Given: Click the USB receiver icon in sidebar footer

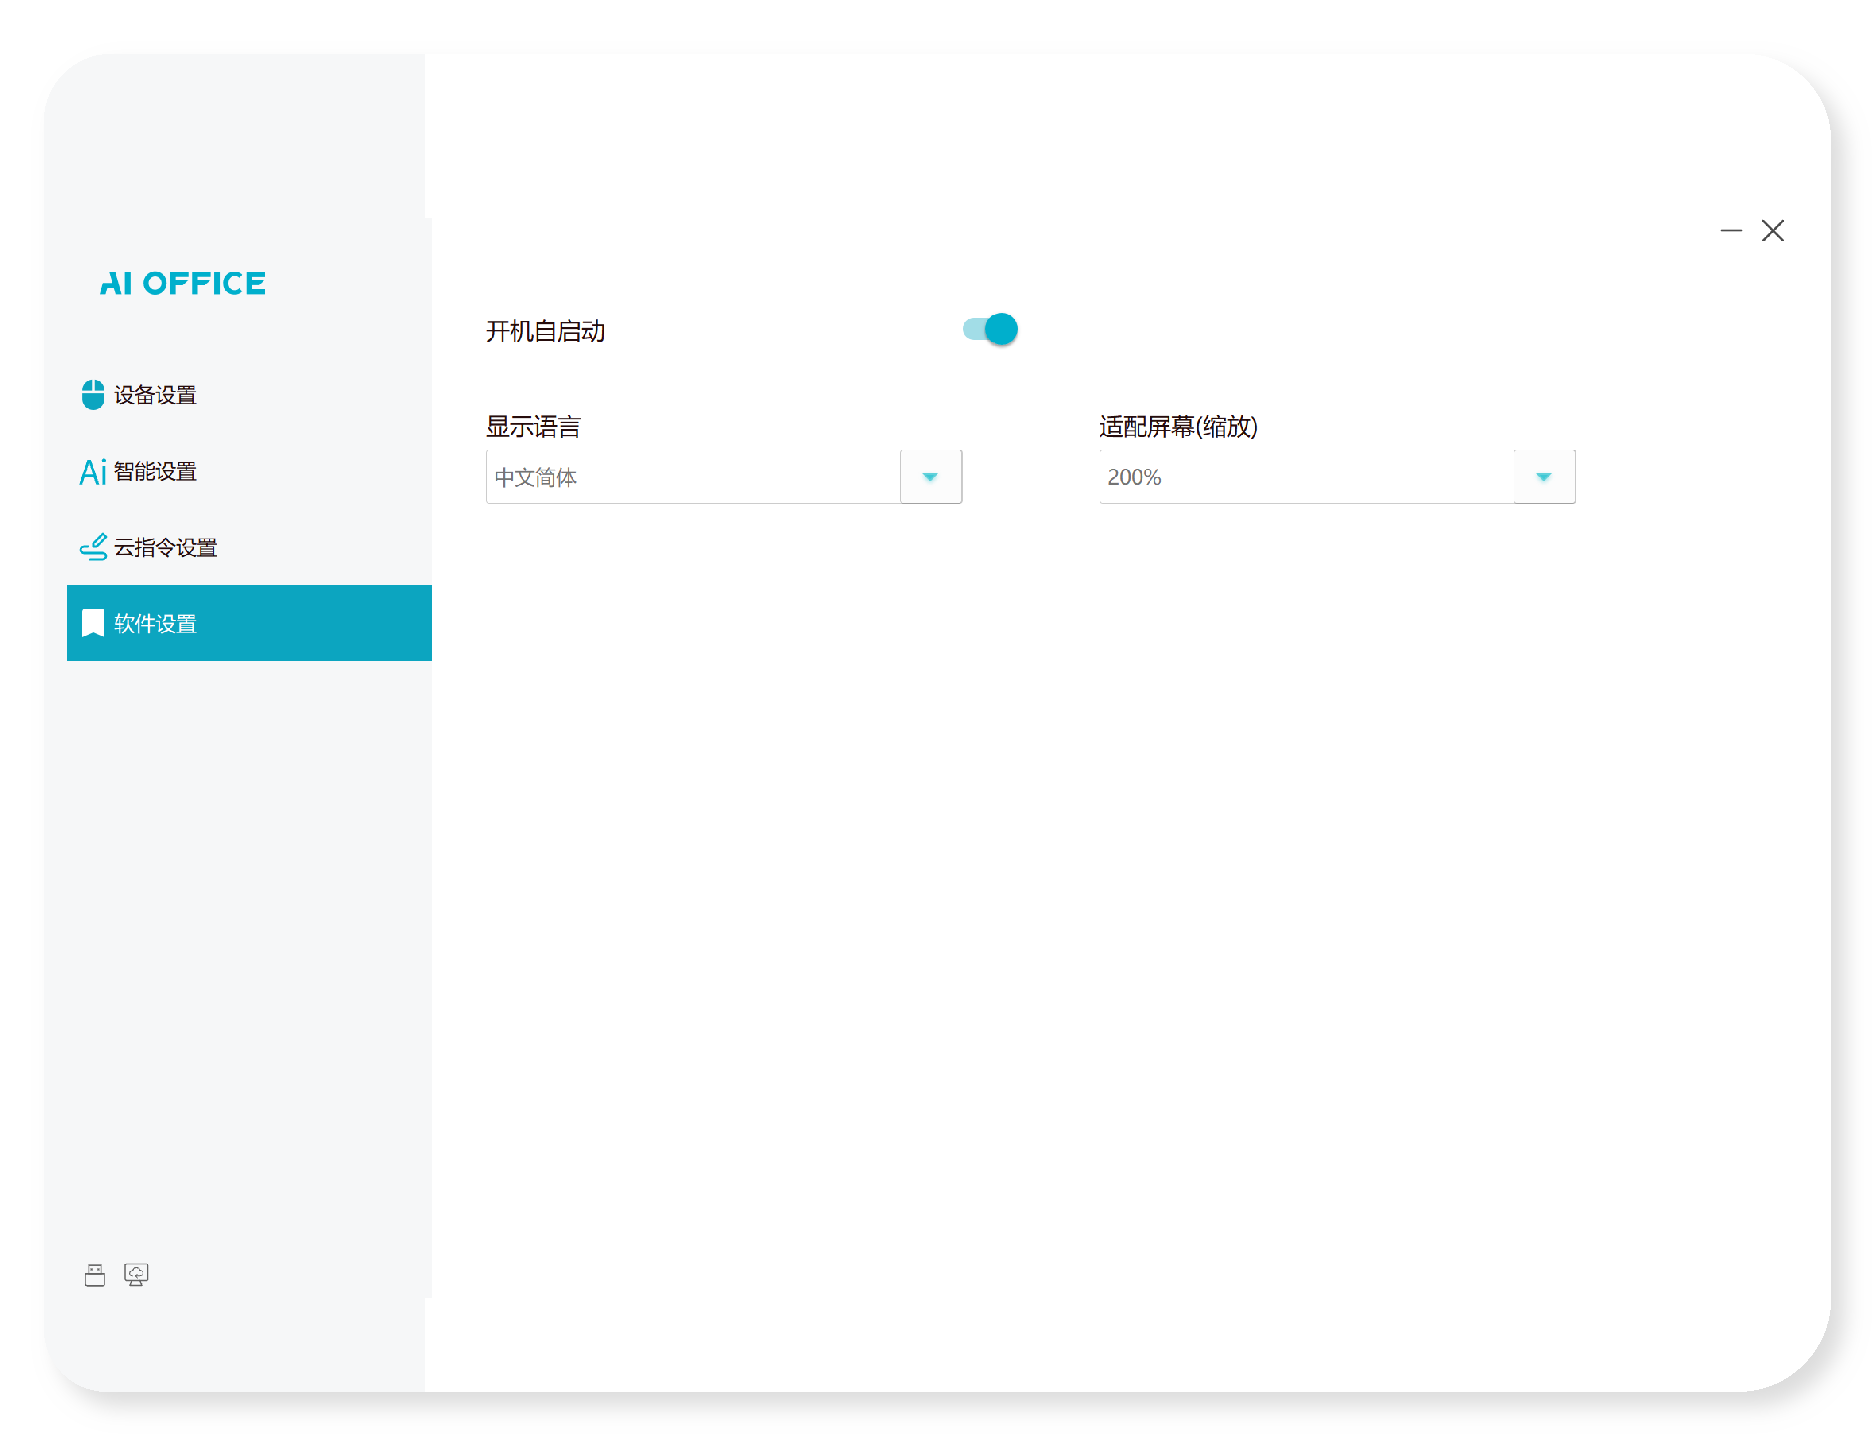Looking at the screenshot, I should (95, 1275).
